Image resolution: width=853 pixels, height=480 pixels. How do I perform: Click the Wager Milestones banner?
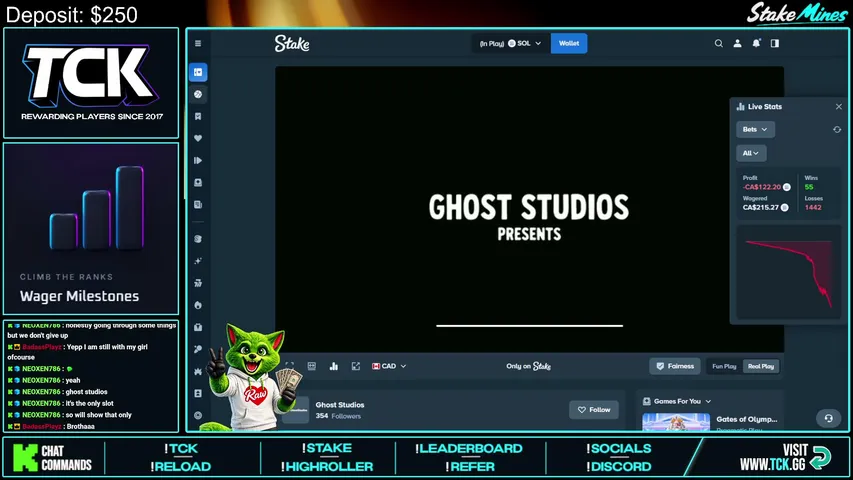91,229
